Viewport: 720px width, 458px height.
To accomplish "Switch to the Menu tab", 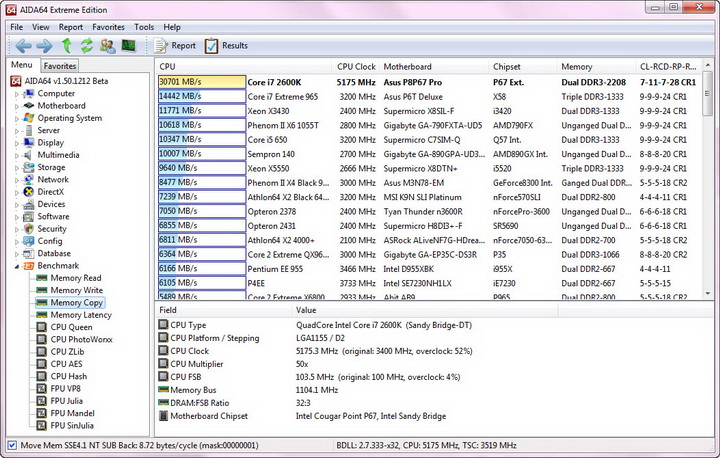I will (x=22, y=65).
